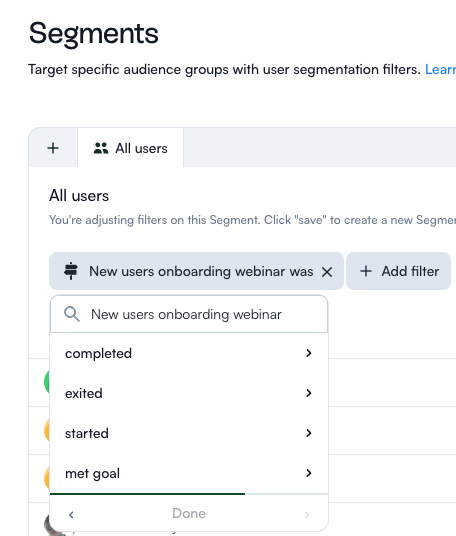Remove the onboarding webinar filter with X
The height and width of the screenshot is (536, 456).
click(x=327, y=272)
